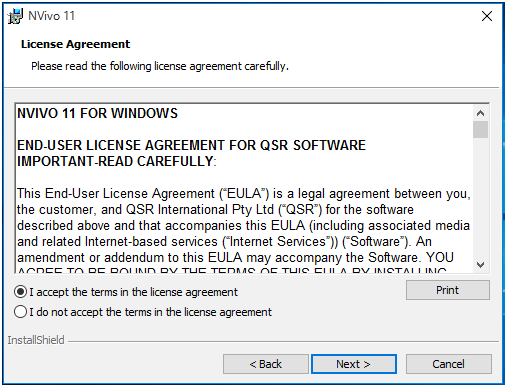Click the "NVivo 11" title bar text

[51, 16]
